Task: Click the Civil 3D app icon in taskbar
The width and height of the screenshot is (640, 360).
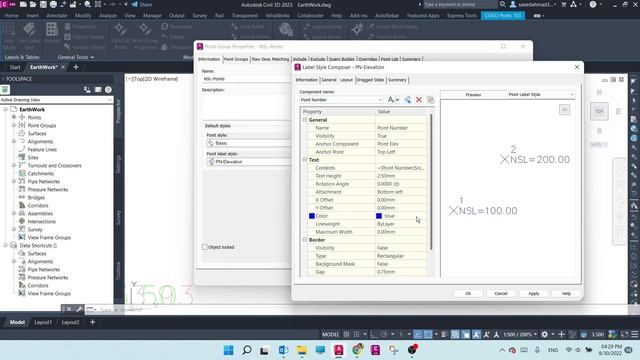Action: [x=375, y=350]
